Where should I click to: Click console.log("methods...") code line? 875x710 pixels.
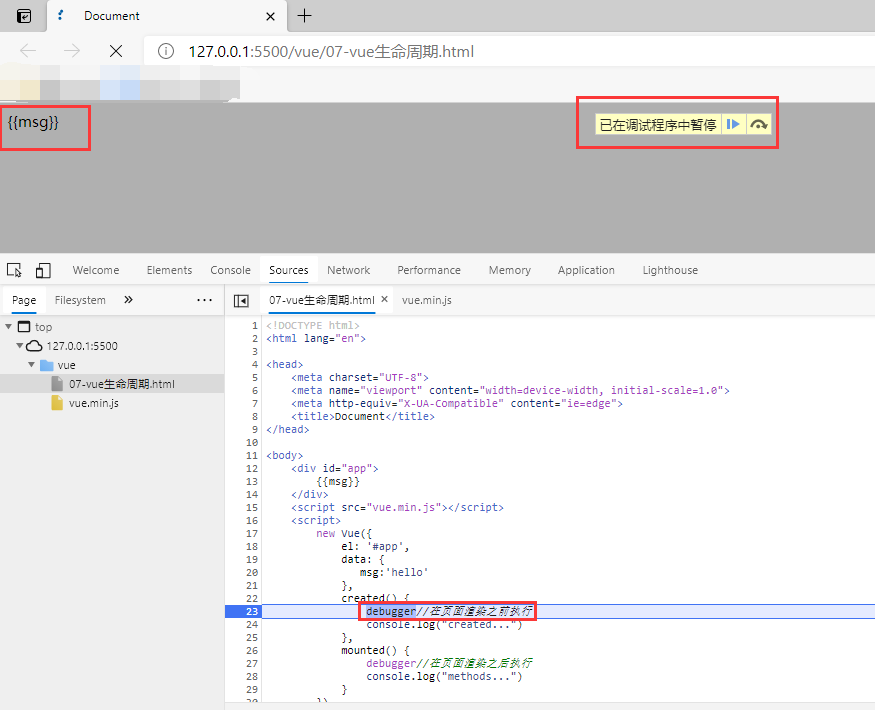444,676
